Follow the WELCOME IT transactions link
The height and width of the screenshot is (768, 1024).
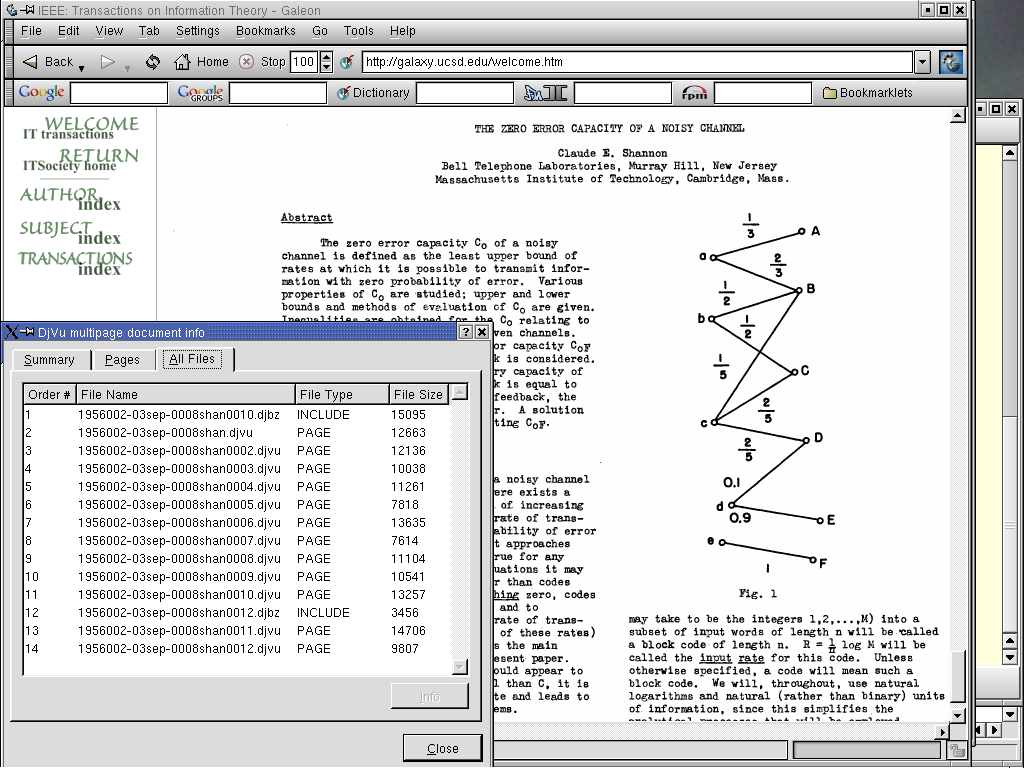click(81, 128)
